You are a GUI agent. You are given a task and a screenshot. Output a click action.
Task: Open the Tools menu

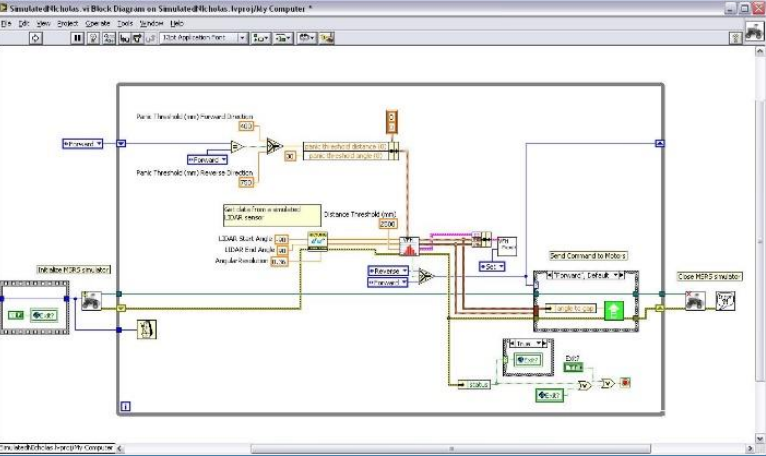tap(124, 22)
